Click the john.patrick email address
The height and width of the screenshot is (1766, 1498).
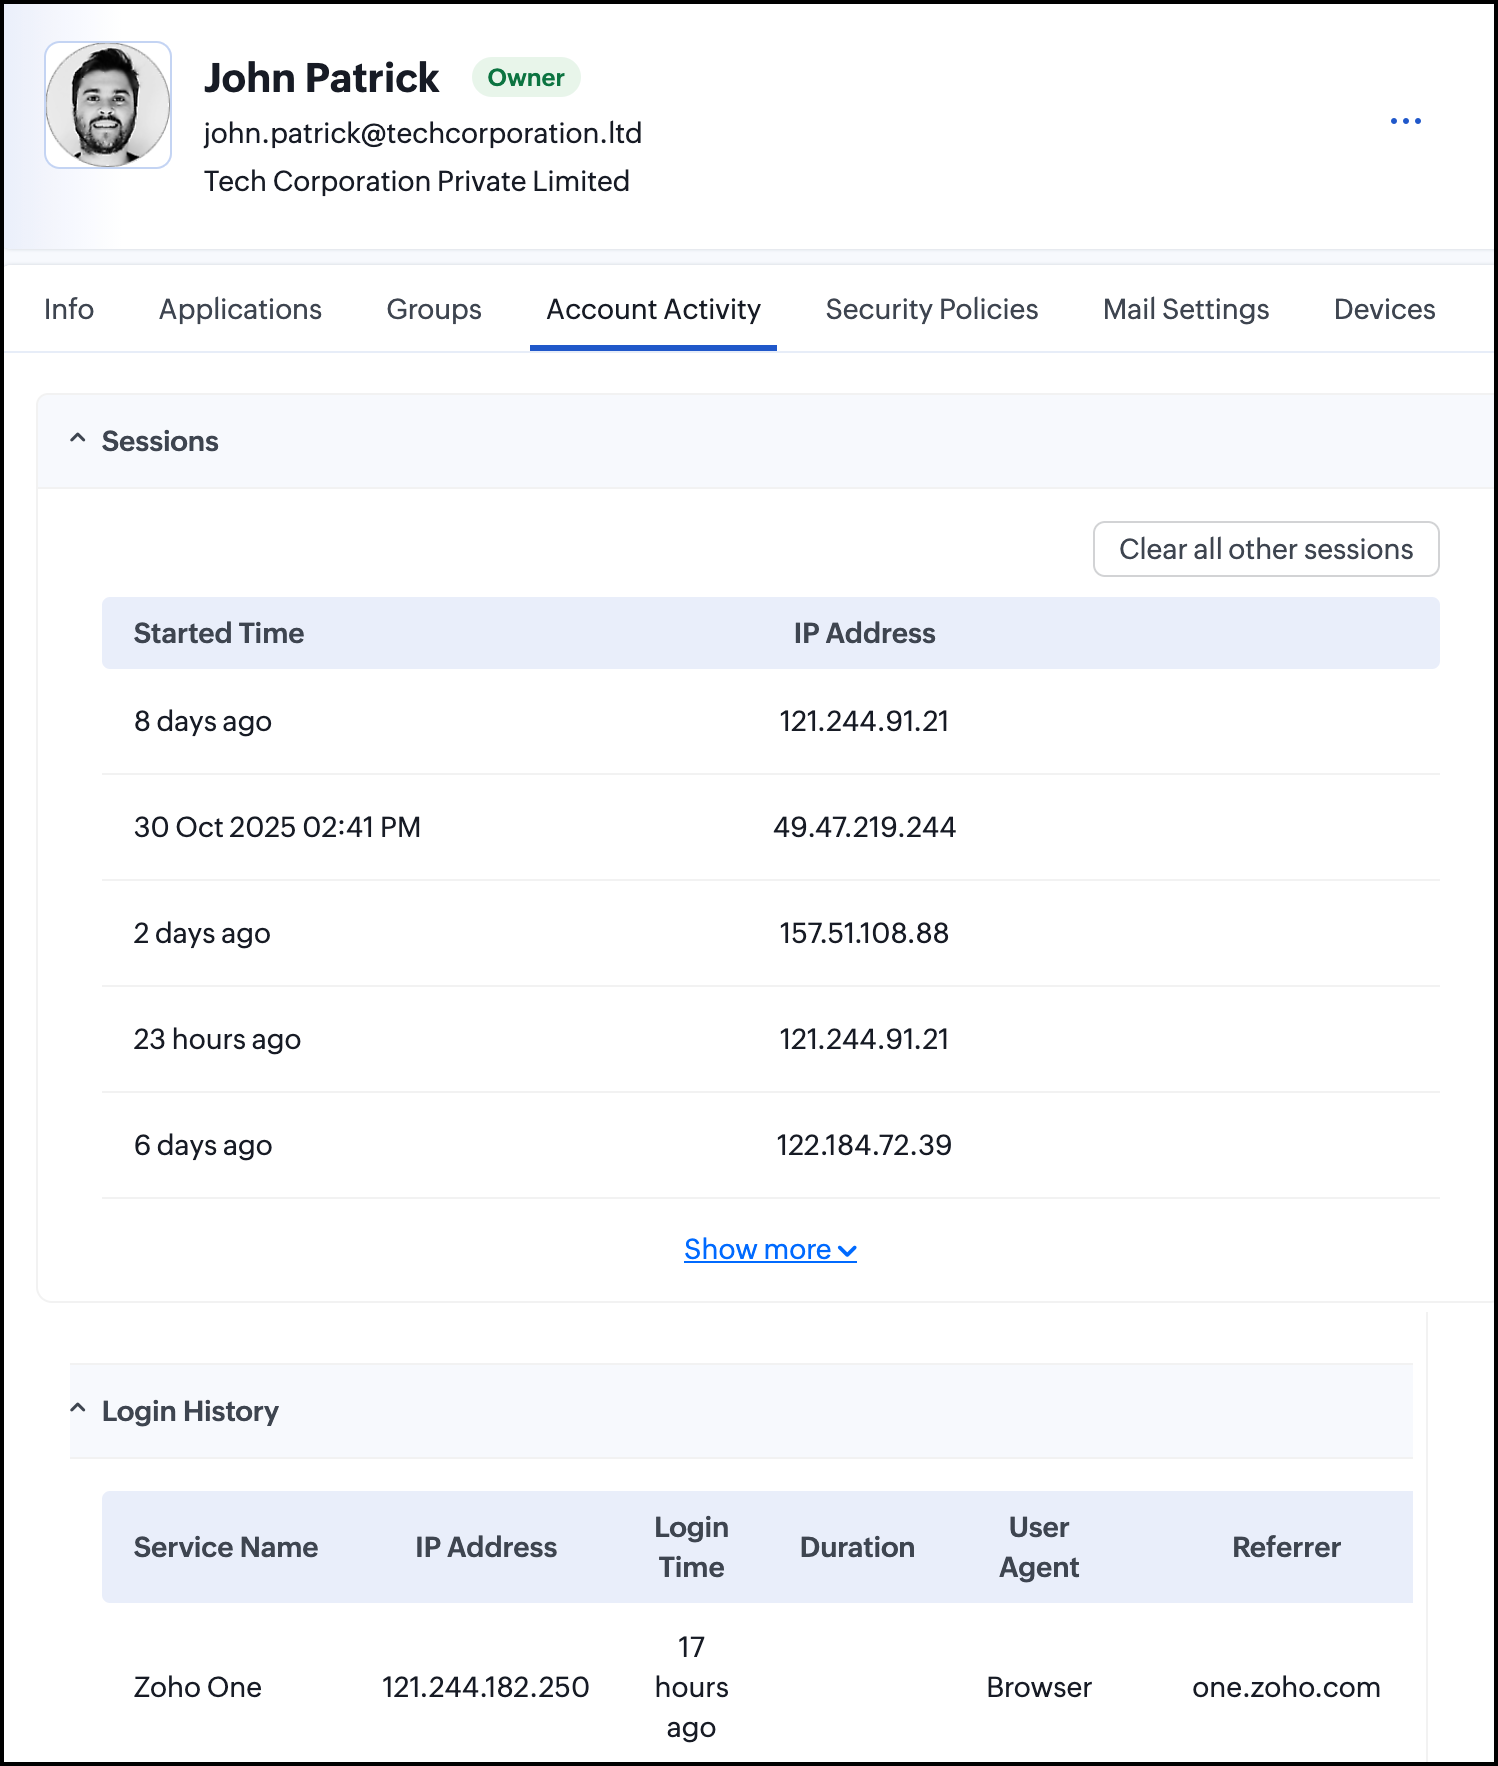(x=422, y=133)
